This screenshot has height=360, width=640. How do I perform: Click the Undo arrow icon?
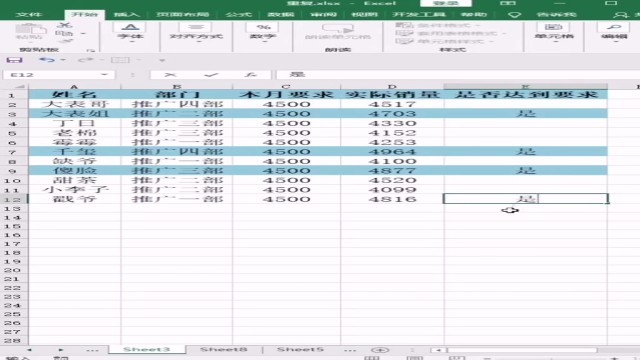pos(47,60)
